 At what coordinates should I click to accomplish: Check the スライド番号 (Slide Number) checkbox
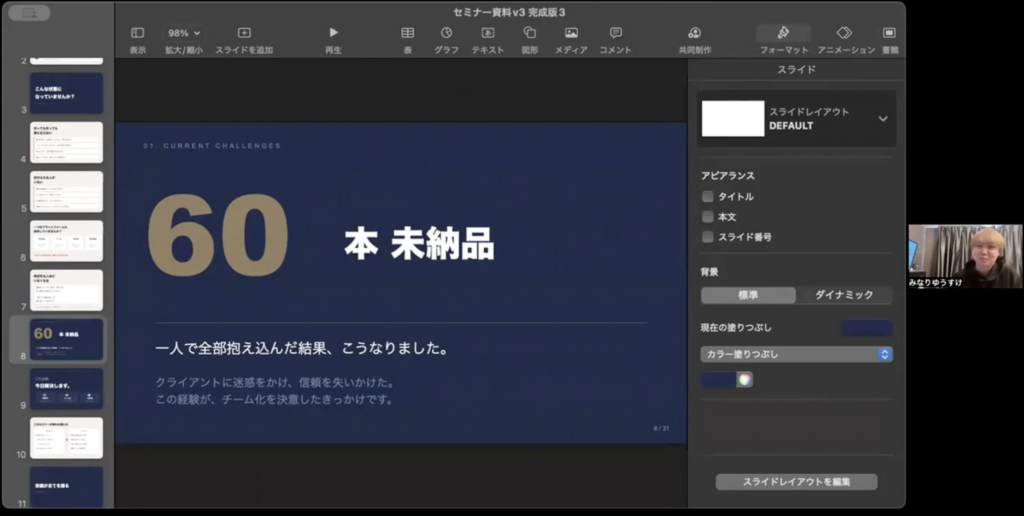pyautogui.click(x=708, y=237)
